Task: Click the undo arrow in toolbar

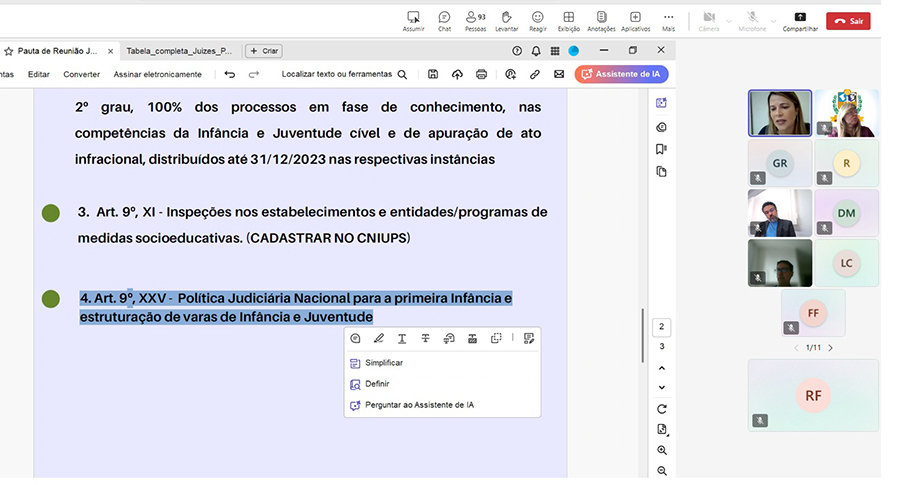Action: [230, 74]
